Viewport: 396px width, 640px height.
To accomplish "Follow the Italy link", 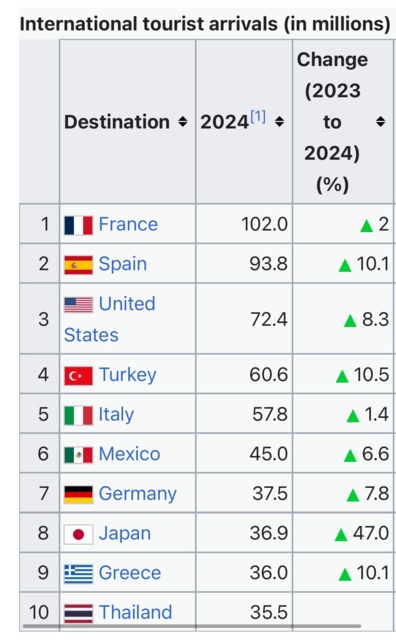I will click(x=116, y=414).
